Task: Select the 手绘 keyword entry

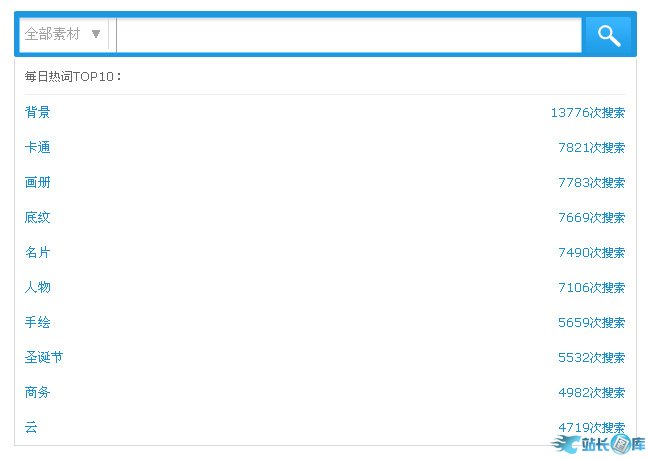Action: coord(38,322)
